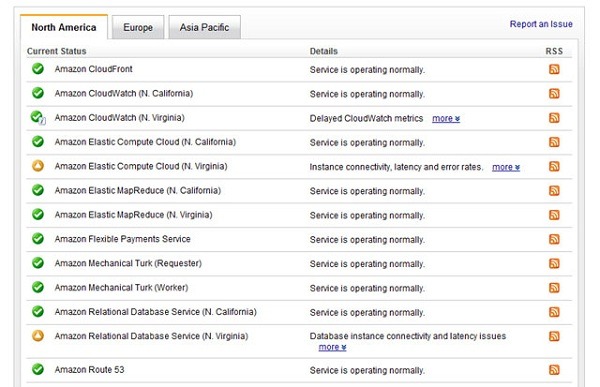Click green status icon for CloudWatch N. California

coord(38,93)
